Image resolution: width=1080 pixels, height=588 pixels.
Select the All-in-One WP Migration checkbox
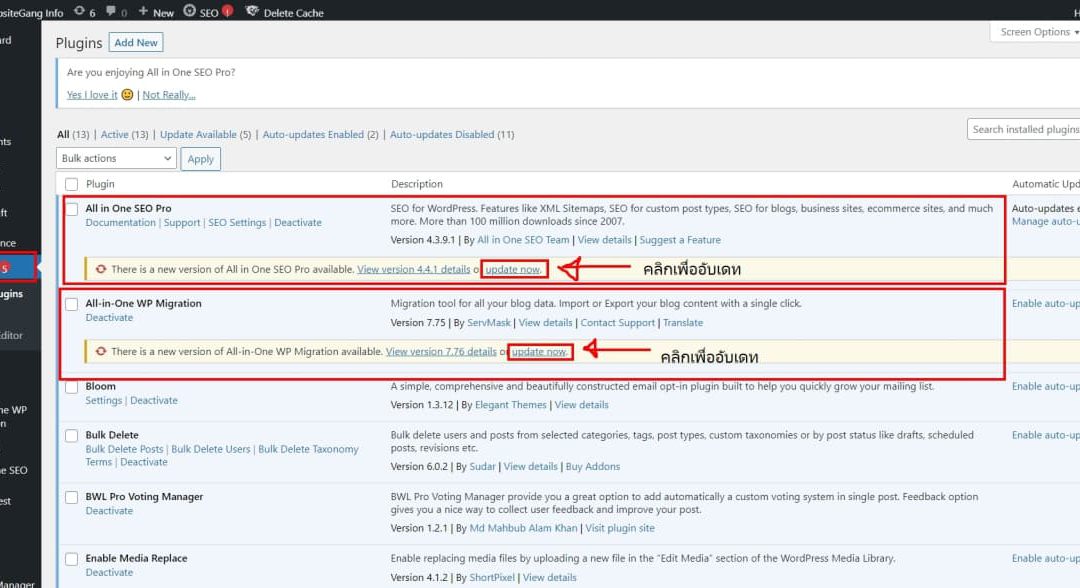[72, 304]
